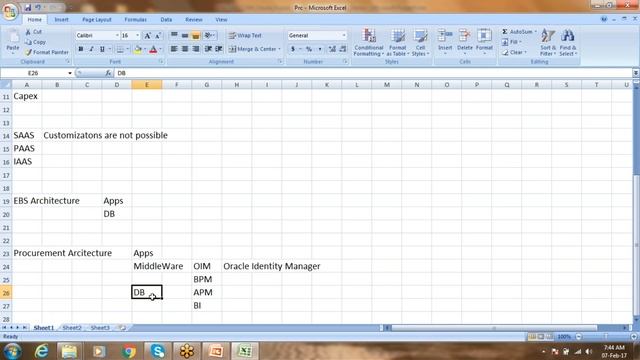Open Sort & Filter menu

pos(547,42)
